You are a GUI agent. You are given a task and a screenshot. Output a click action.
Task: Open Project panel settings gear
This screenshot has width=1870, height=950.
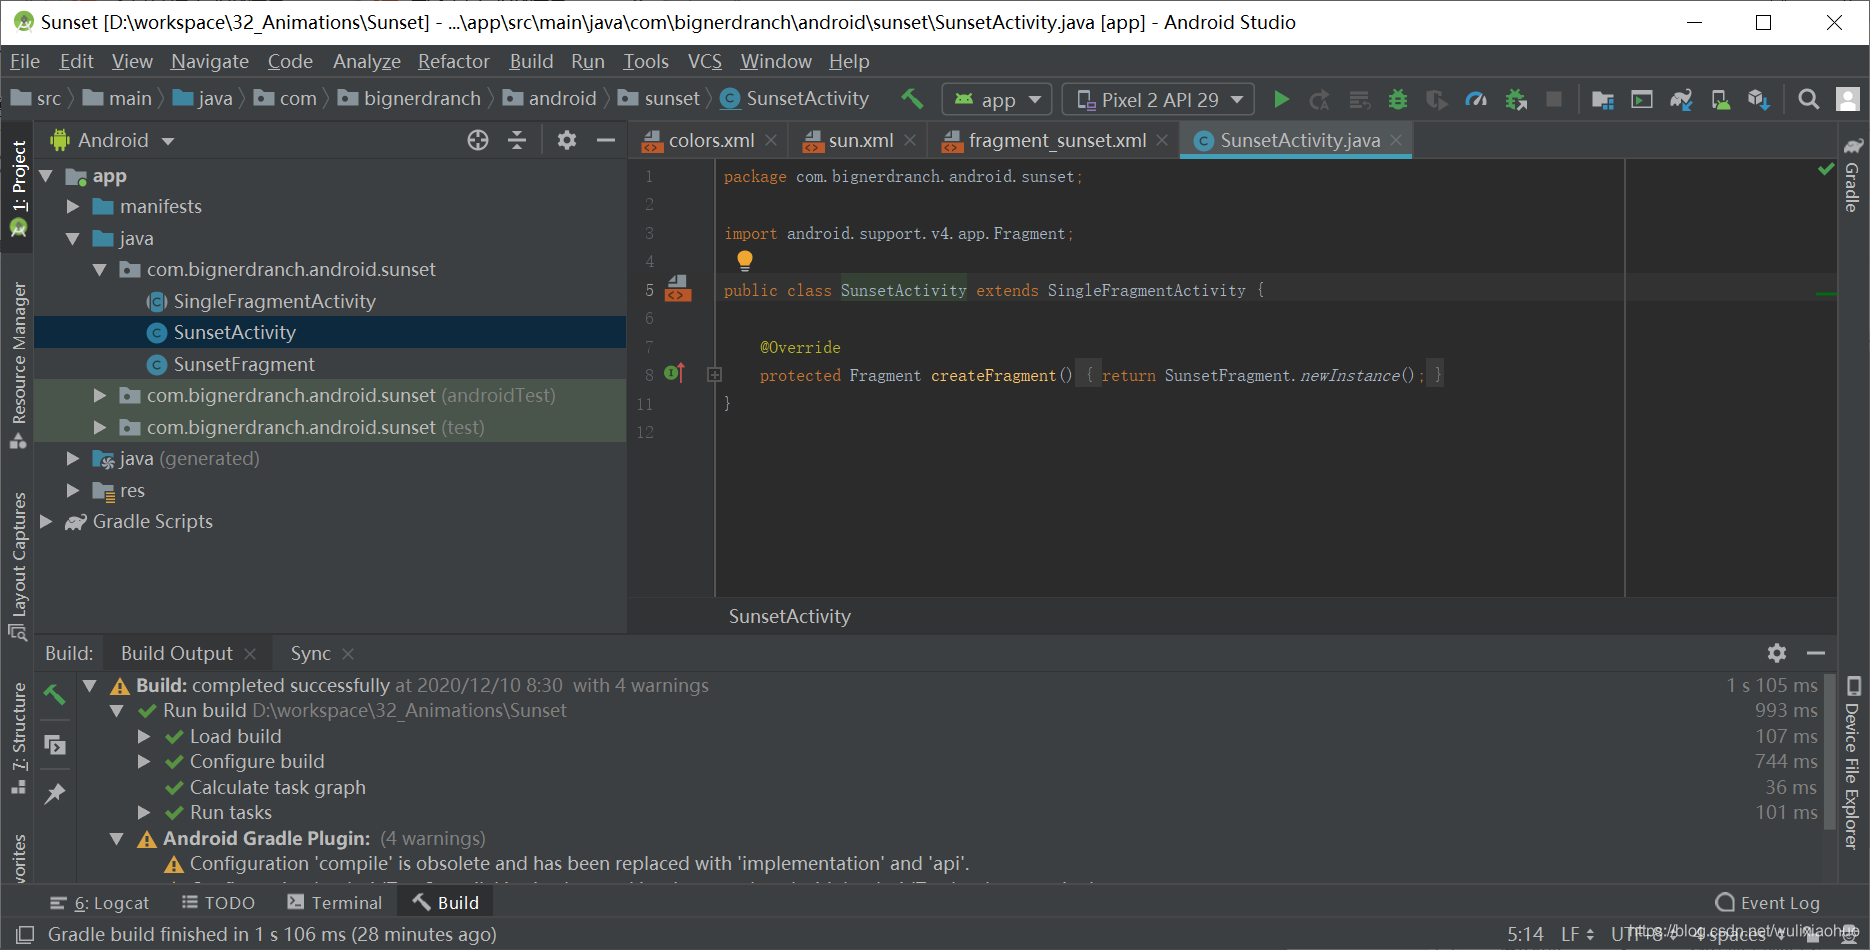(567, 140)
